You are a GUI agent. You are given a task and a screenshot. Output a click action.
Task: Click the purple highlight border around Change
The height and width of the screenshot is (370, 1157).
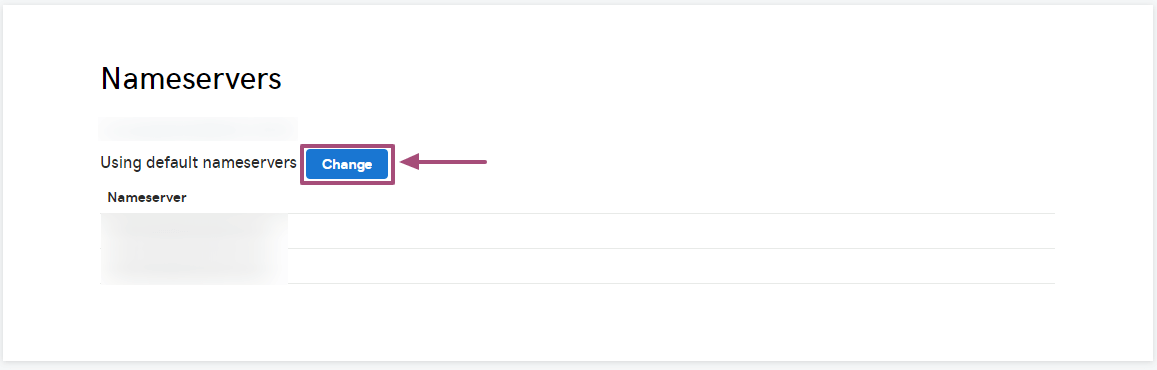point(348,145)
